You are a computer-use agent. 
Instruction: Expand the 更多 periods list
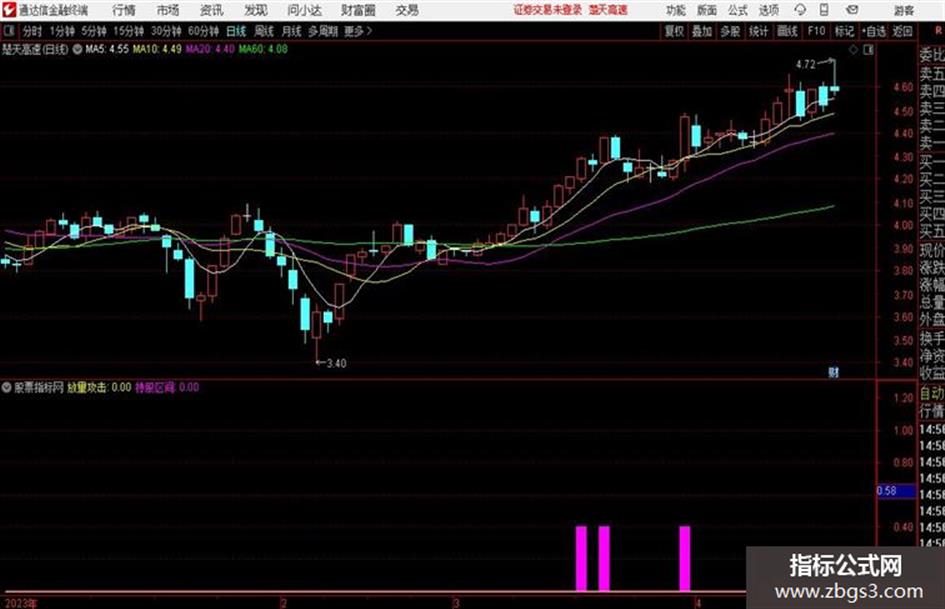coord(358,31)
